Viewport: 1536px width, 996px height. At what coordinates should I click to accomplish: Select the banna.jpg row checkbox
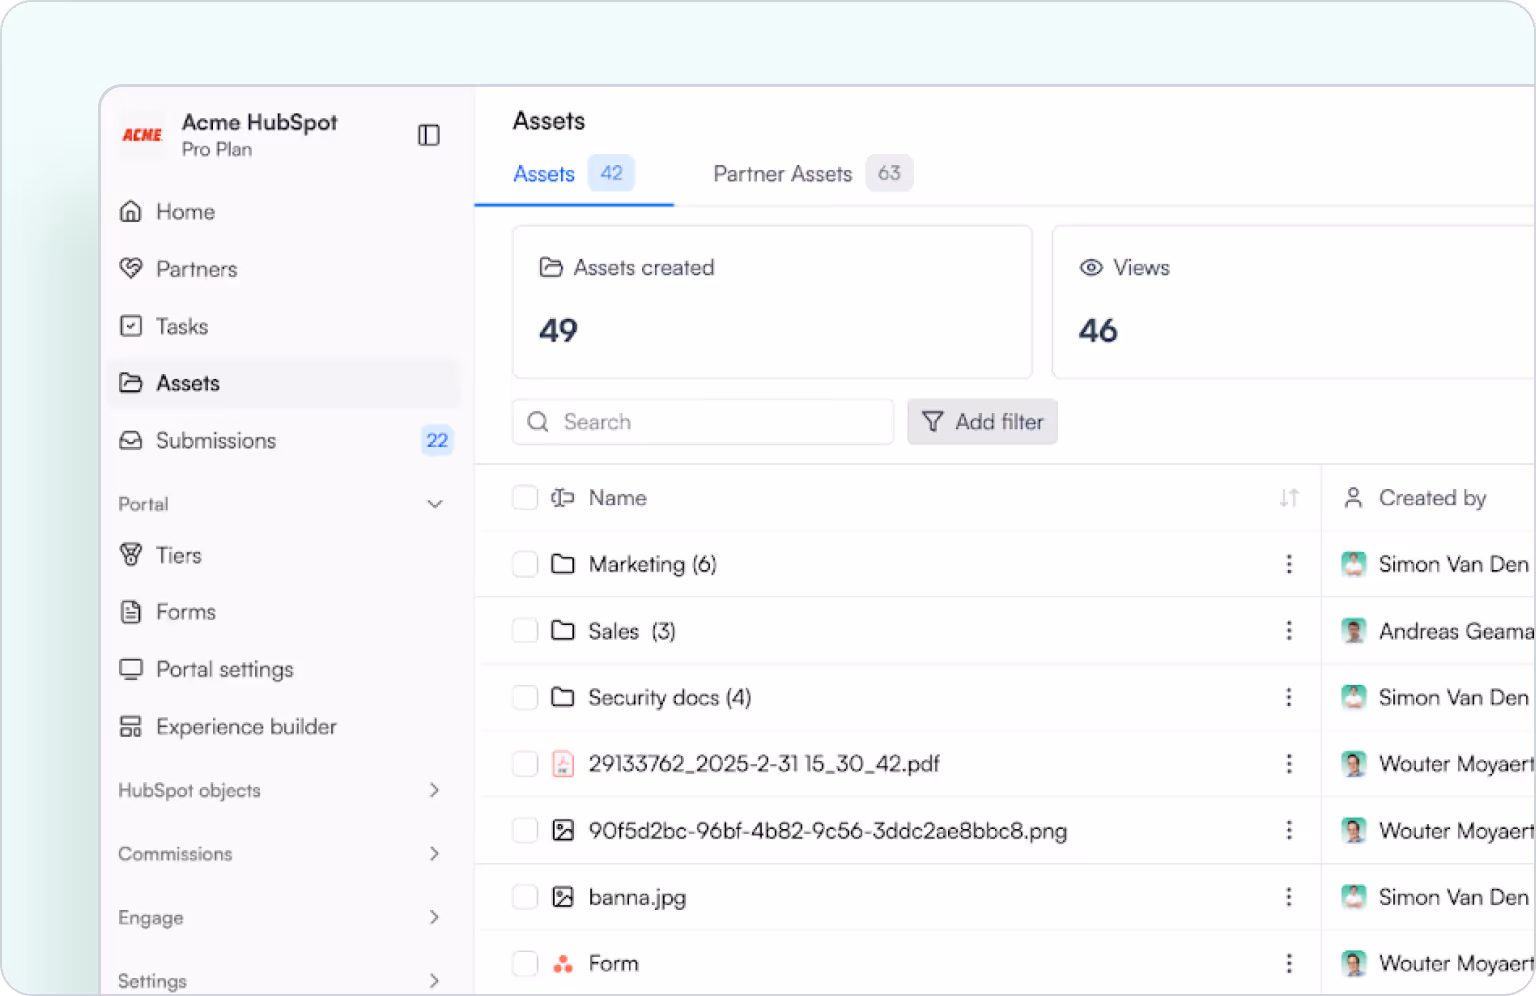tap(525, 897)
